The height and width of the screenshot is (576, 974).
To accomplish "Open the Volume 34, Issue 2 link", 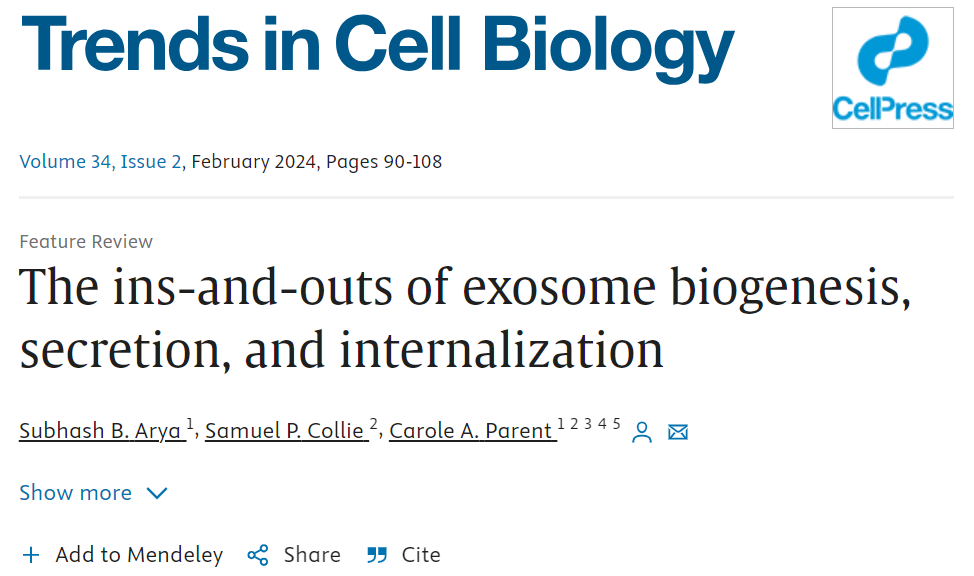I will pyautogui.click(x=100, y=162).
